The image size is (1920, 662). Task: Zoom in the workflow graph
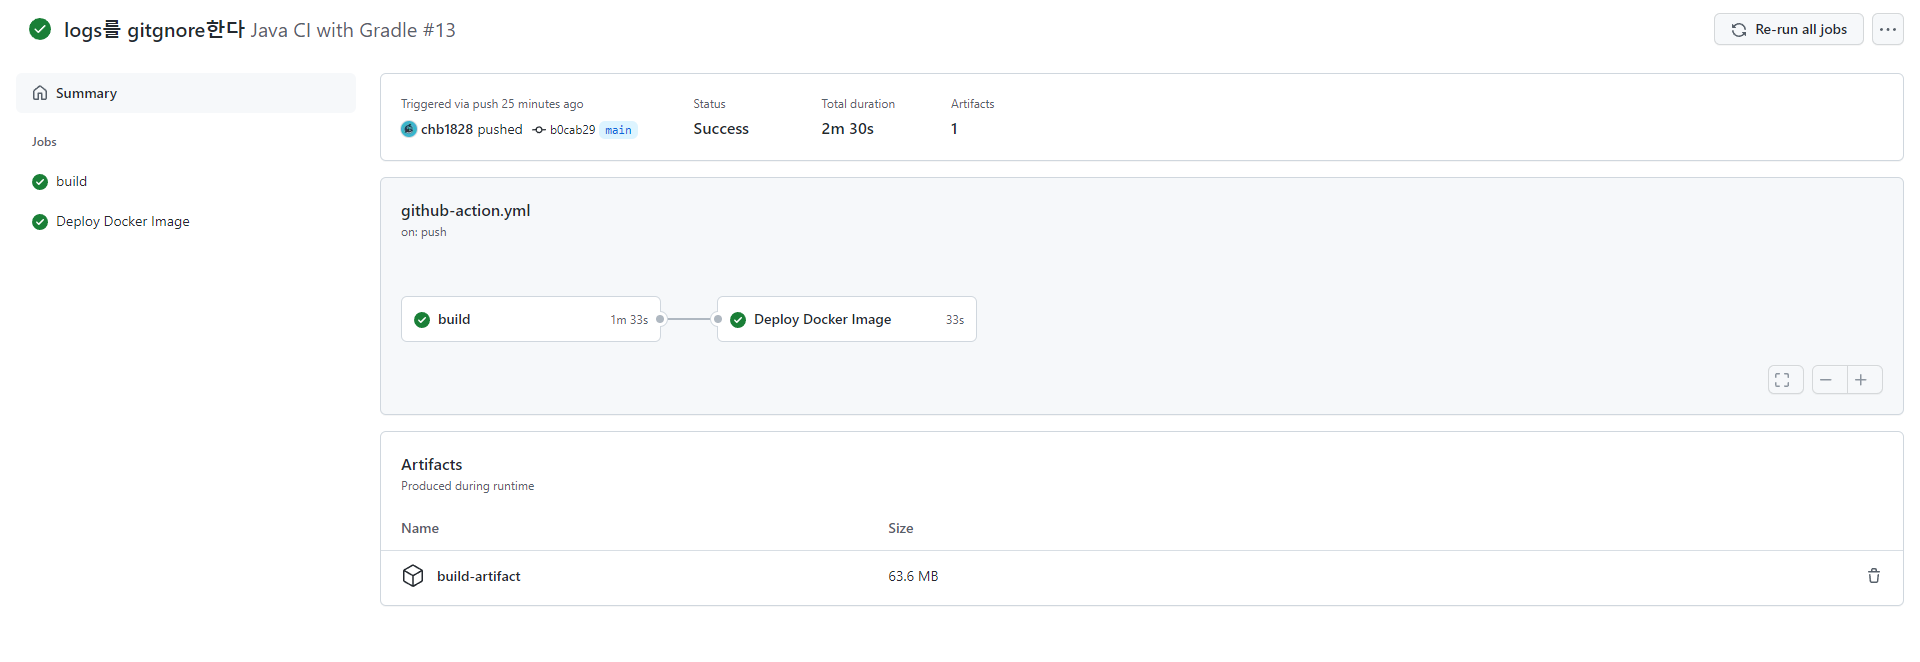1864,380
